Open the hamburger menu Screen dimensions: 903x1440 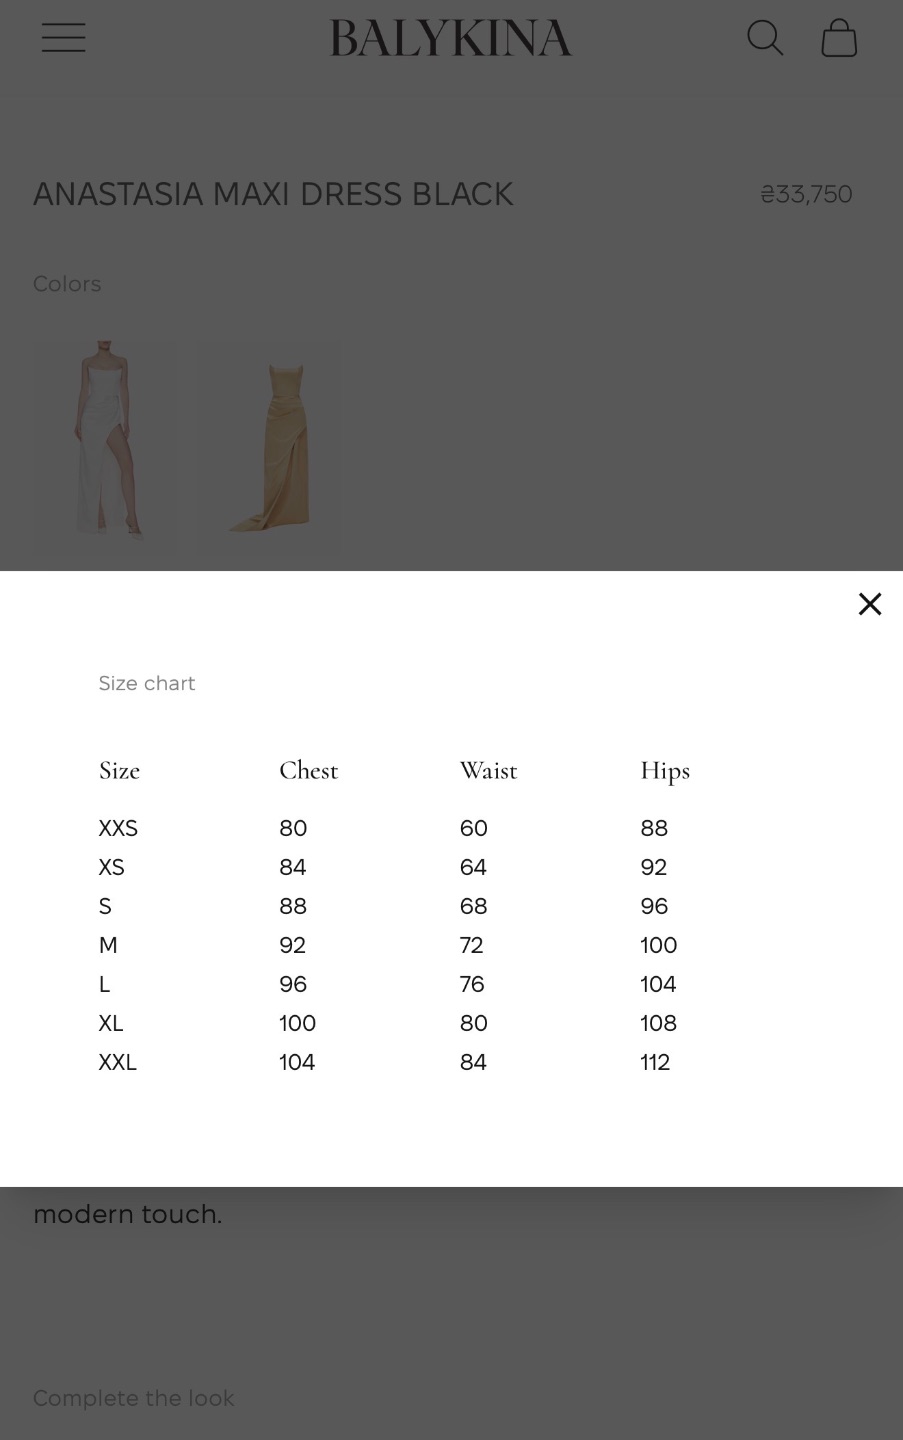click(63, 38)
